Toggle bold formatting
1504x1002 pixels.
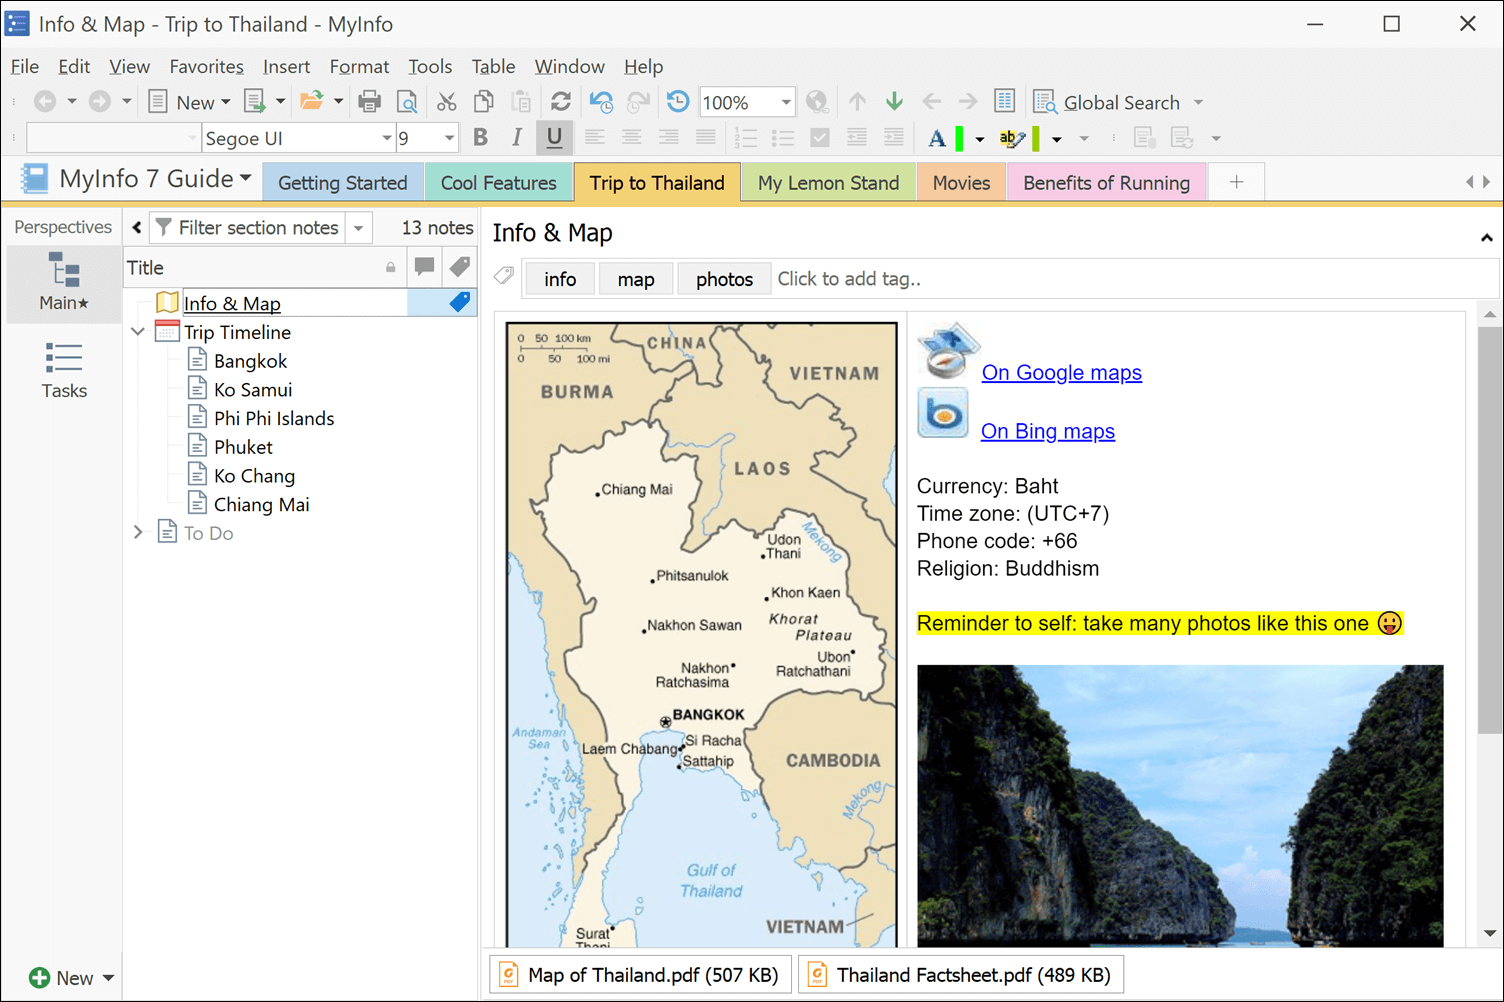coord(480,137)
